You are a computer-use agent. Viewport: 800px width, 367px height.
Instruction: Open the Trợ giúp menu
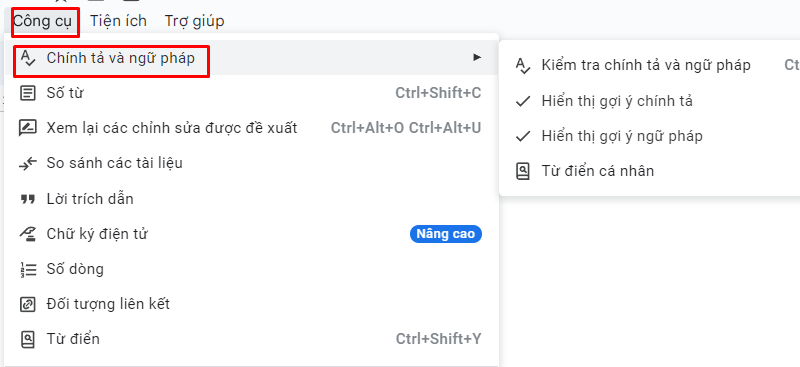pos(194,21)
